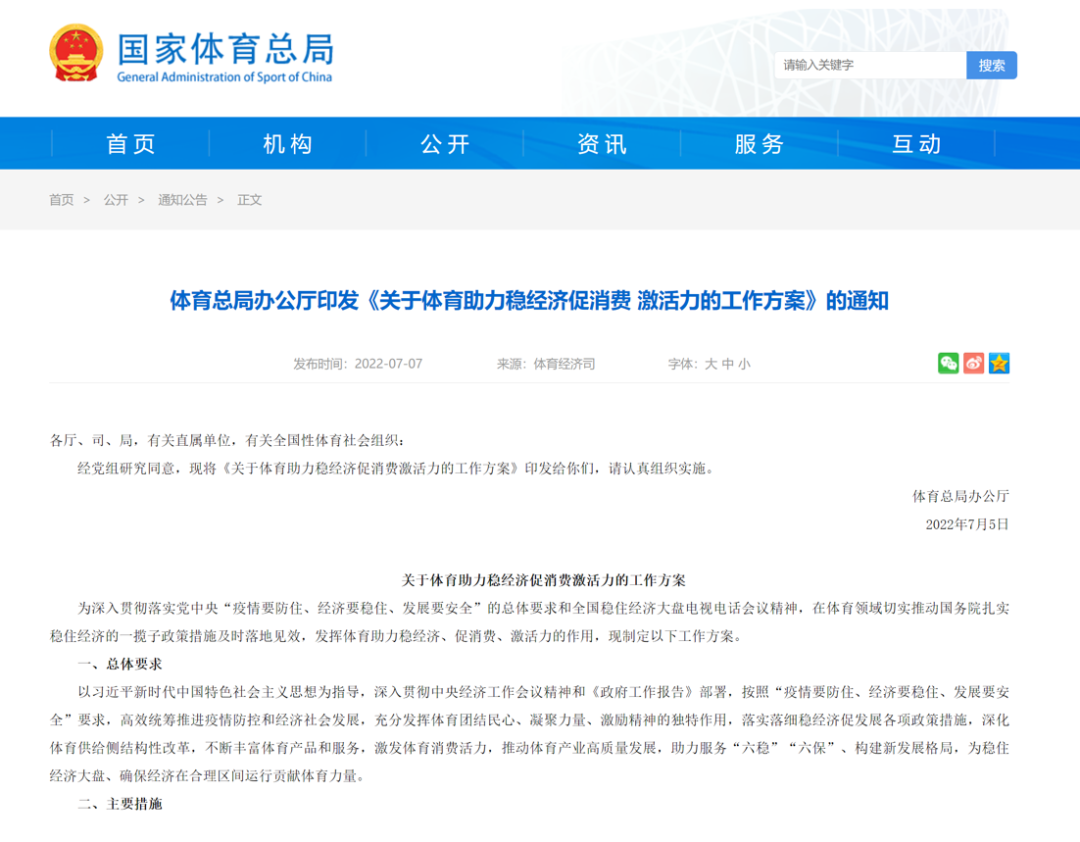The width and height of the screenshot is (1080, 842).
Task: Click the article title 体育总局办公厅印发 notice
Action: tap(529, 301)
